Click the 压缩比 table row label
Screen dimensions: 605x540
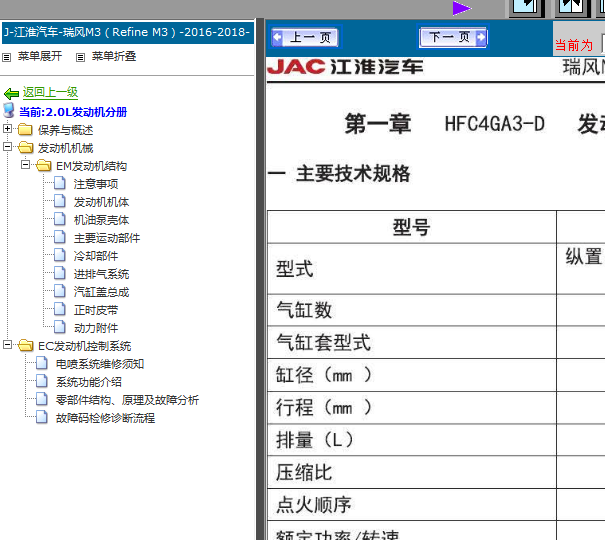point(304,472)
